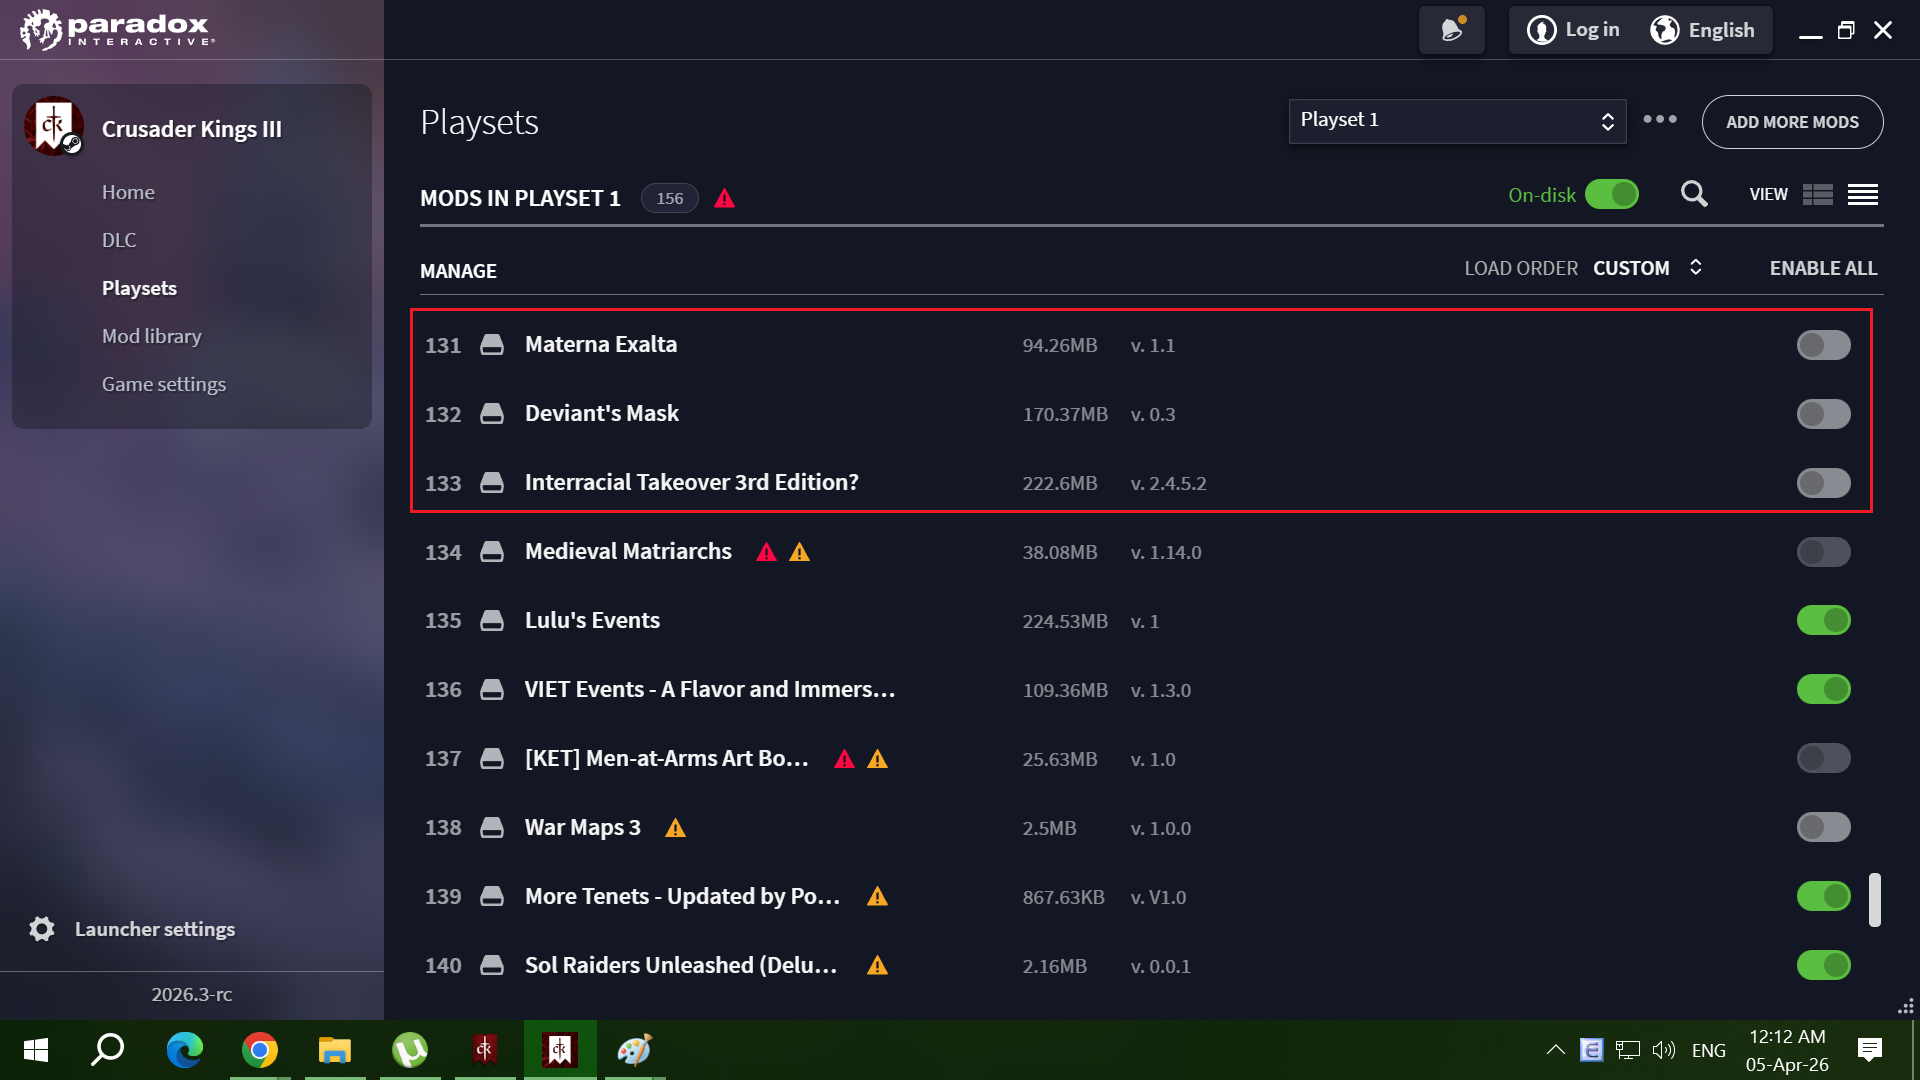Click the search magnifier in mods list

(x=1694, y=194)
